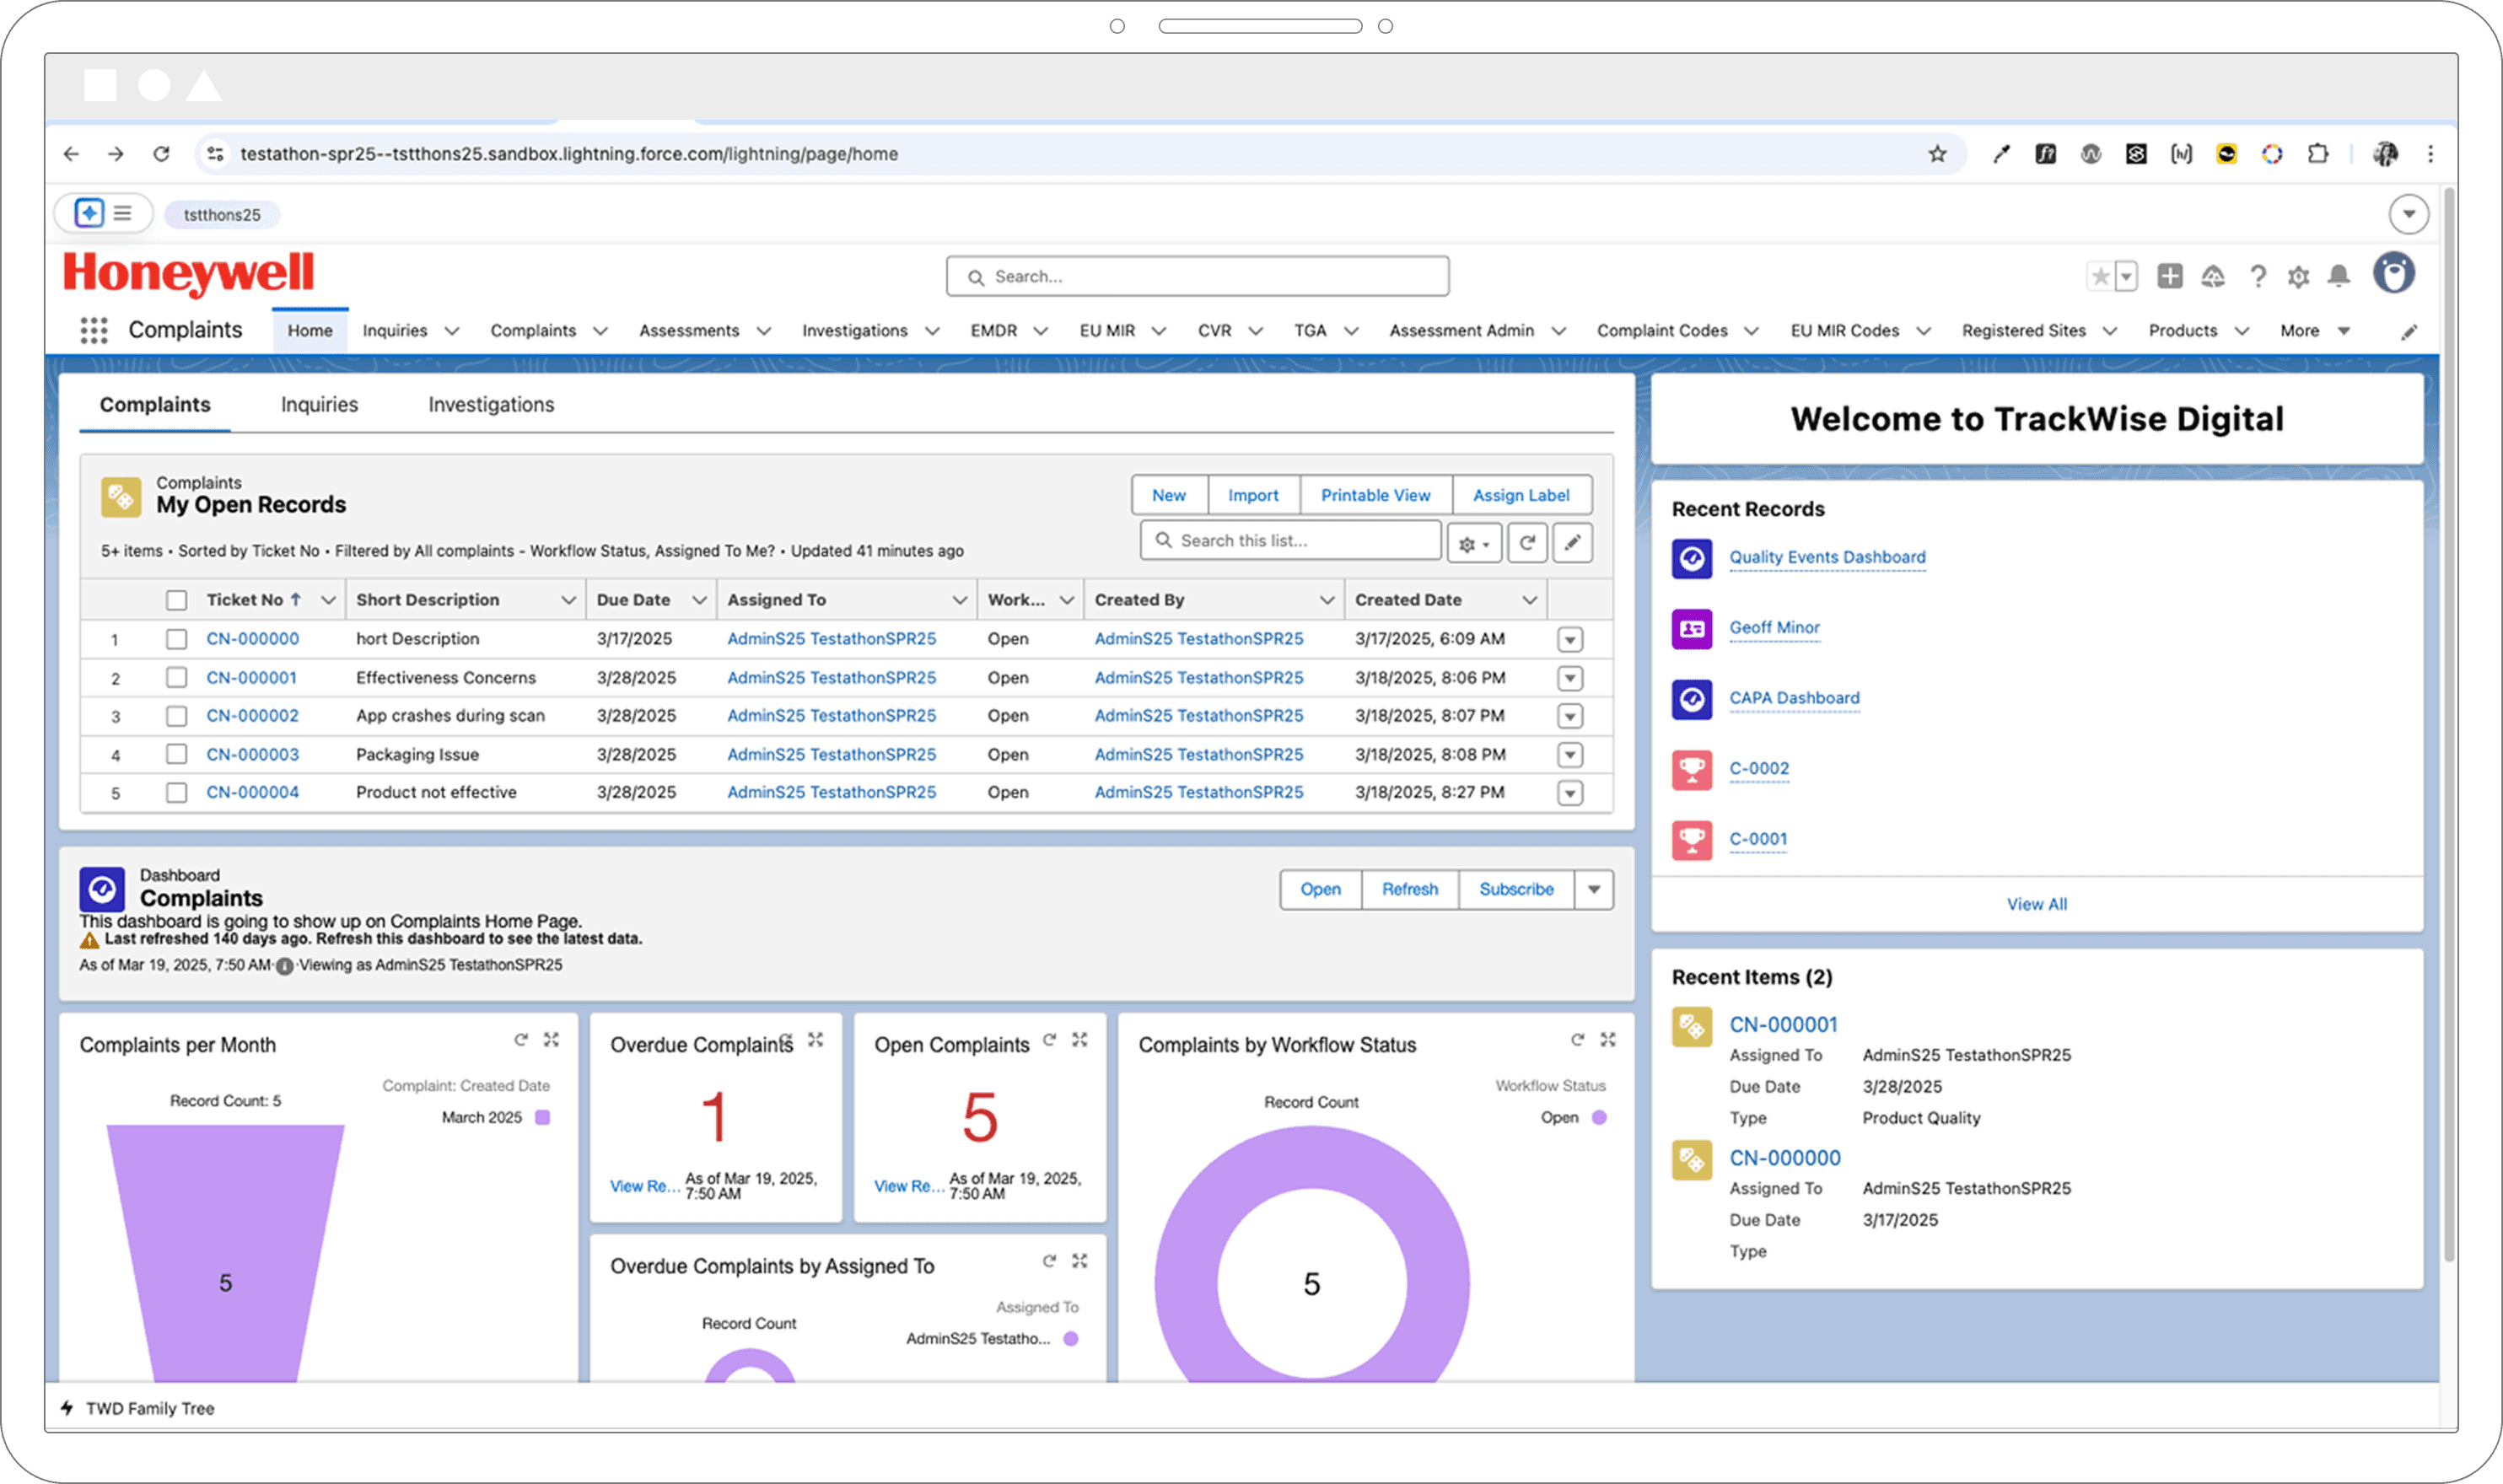
Task: Open the EMDR navigation tab
Action: pos(993,331)
